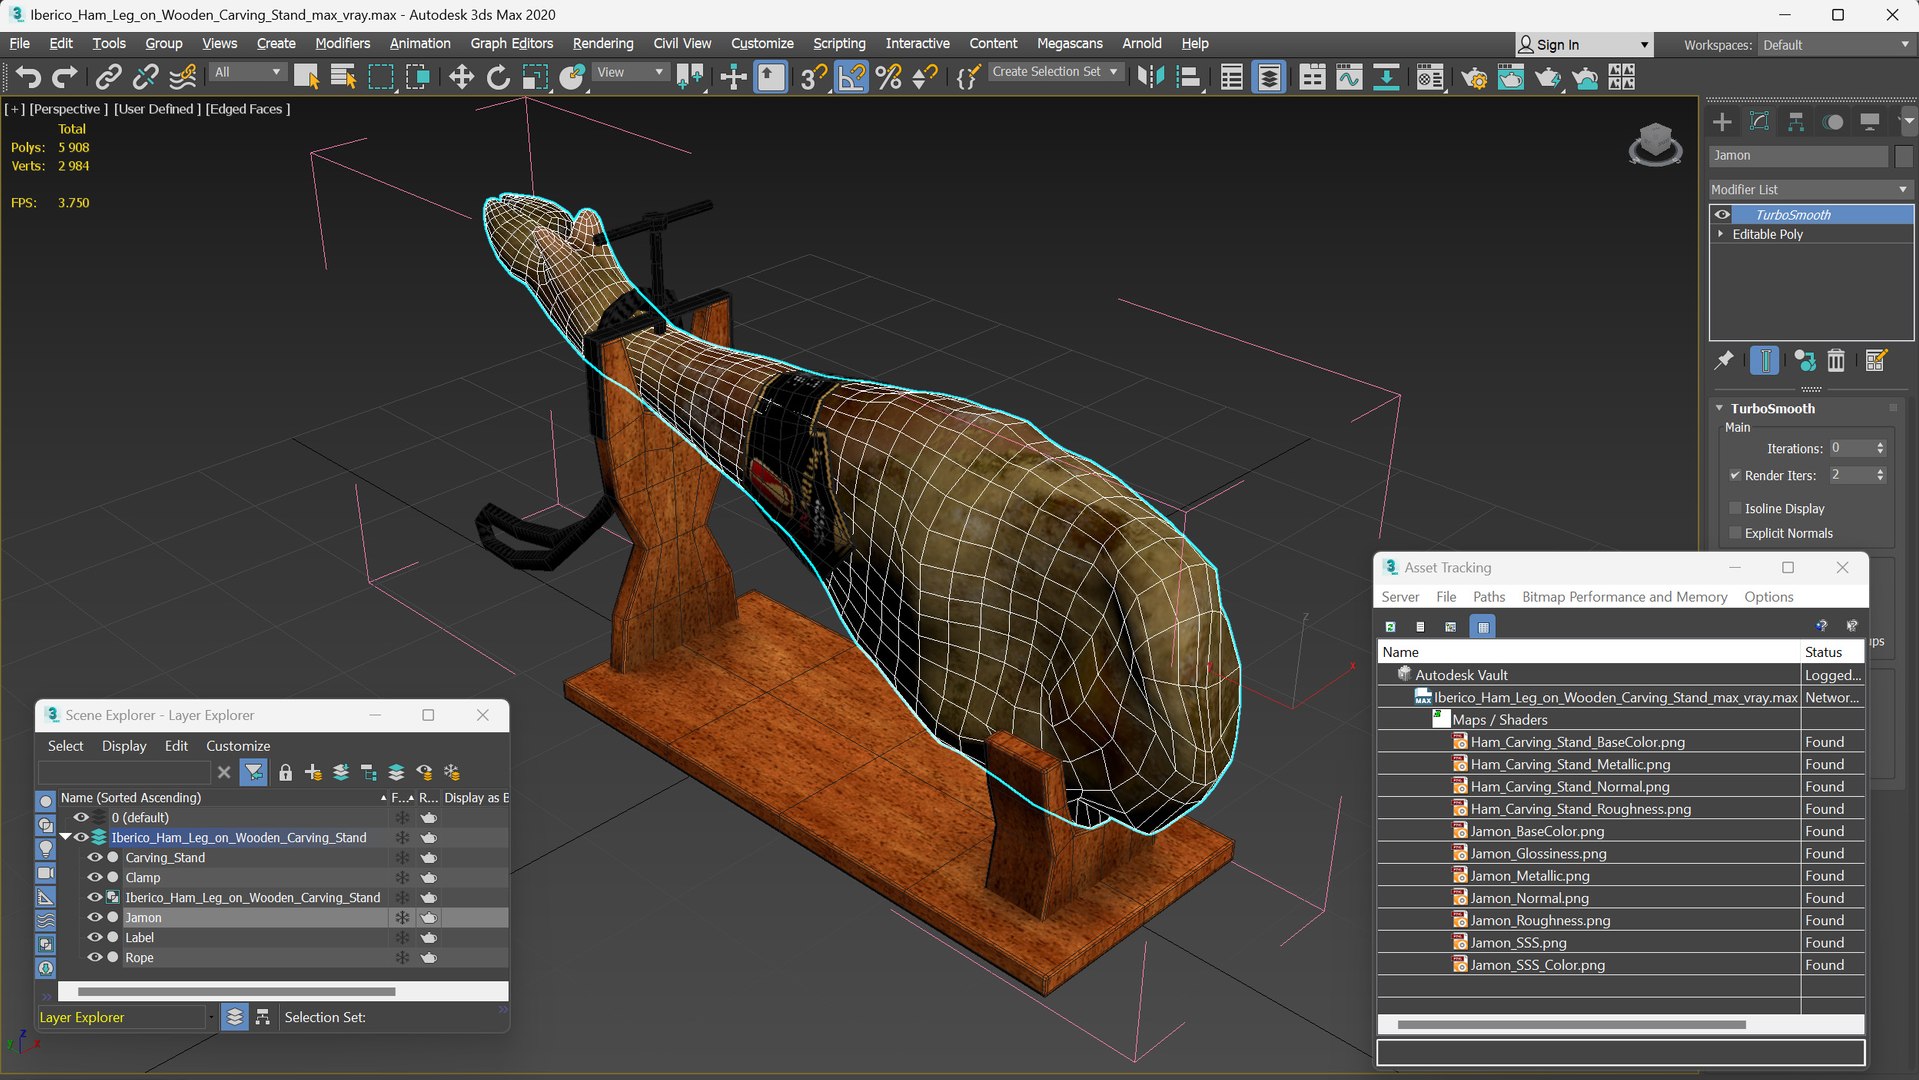The image size is (1919, 1080).
Task: Click the Sign In button
Action: point(1584,45)
